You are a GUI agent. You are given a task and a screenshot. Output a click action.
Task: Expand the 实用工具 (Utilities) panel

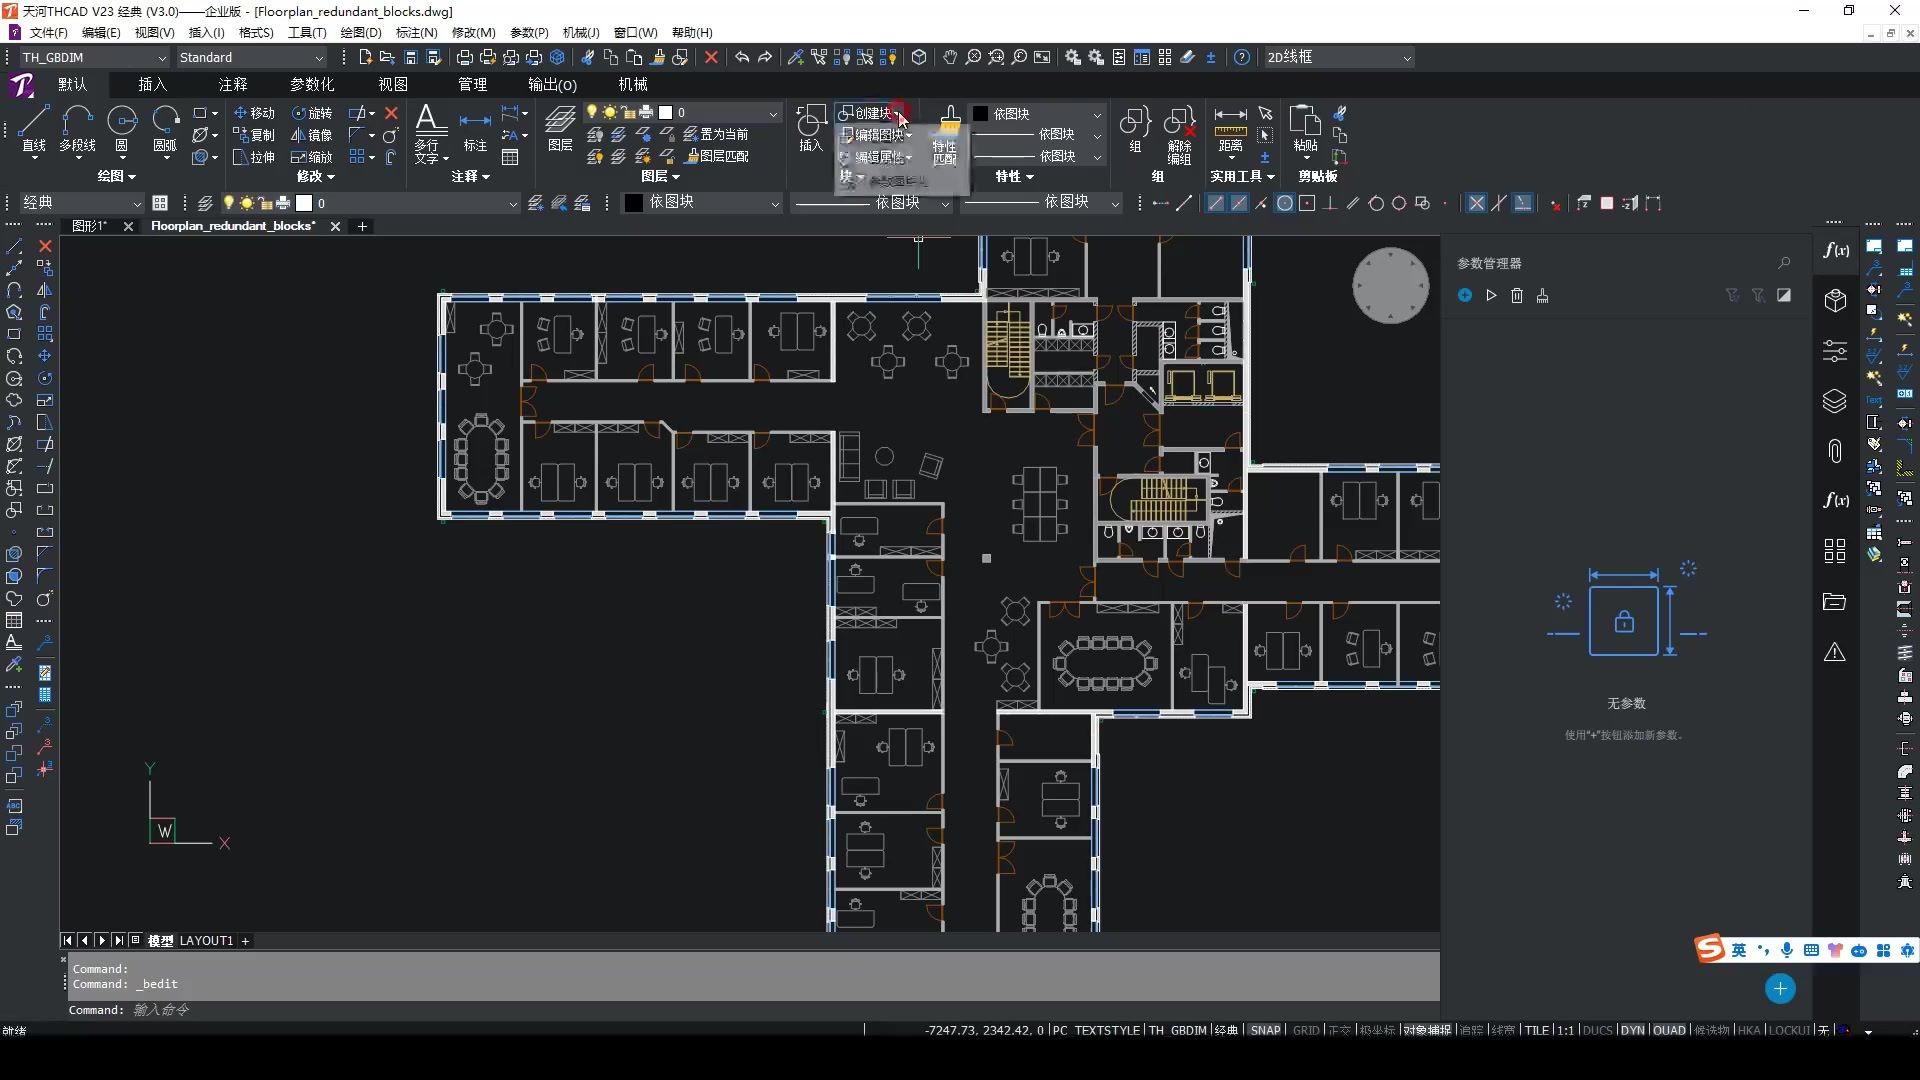1242,176
